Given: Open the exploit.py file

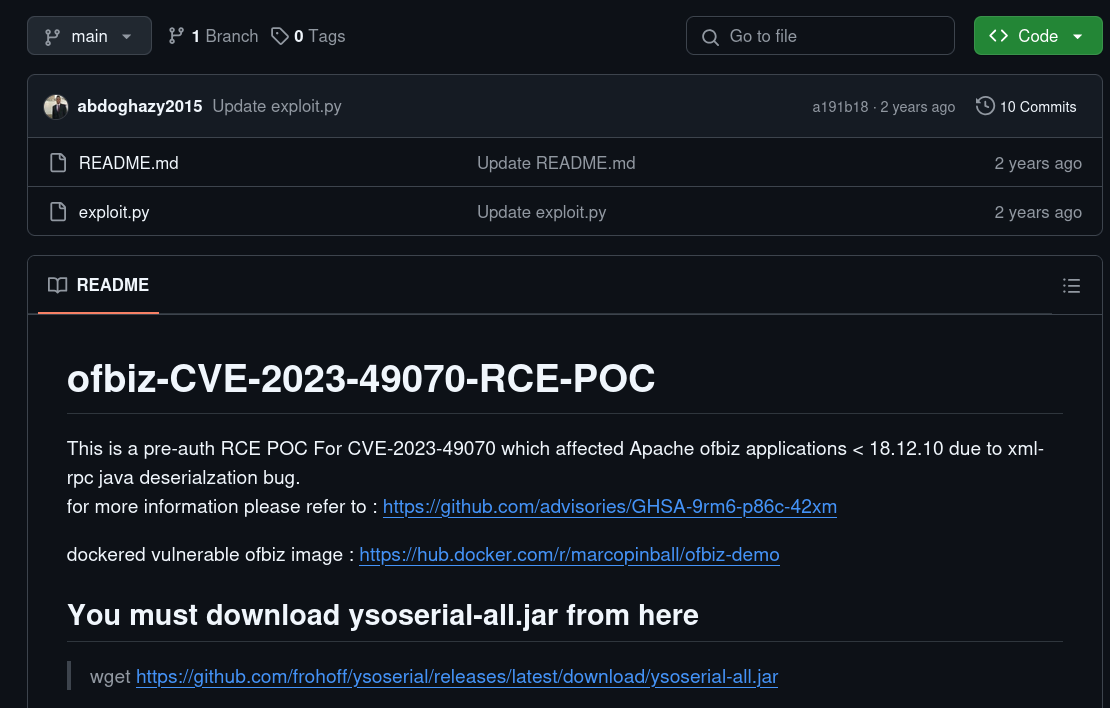Looking at the screenshot, I should pyautogui.click(x=114, y=212).
